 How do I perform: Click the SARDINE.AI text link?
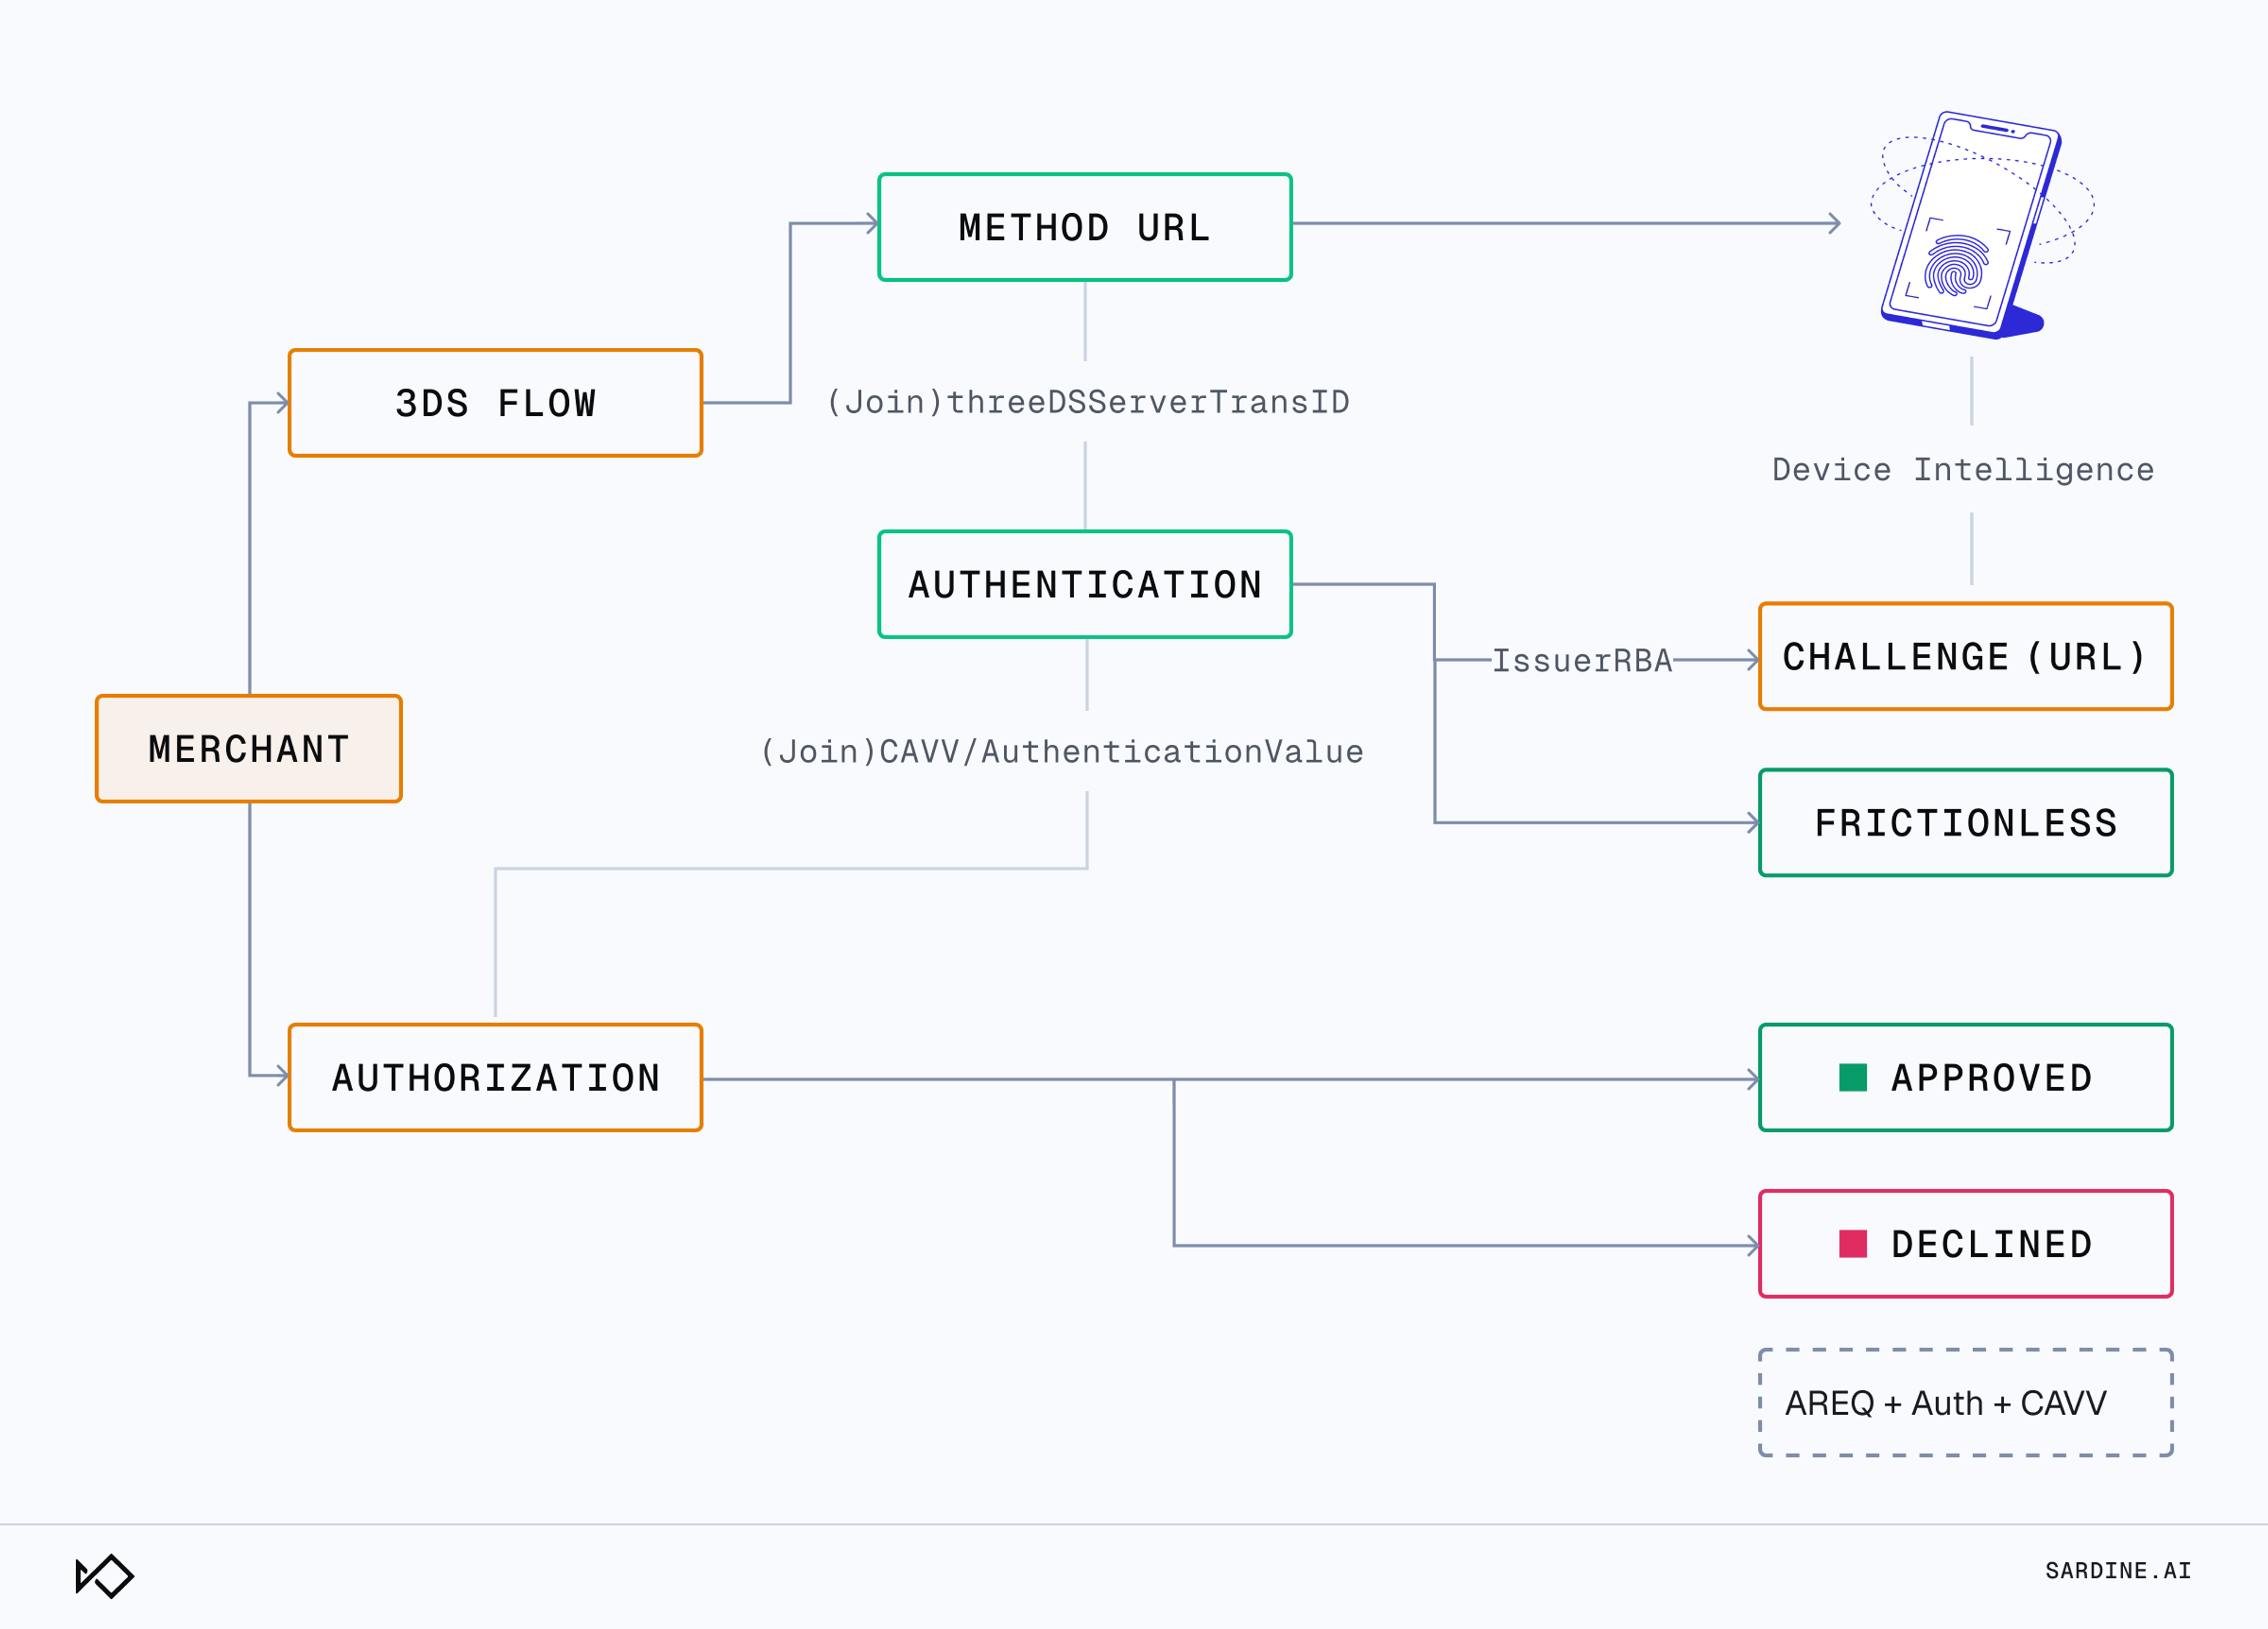(2117, 1570)
